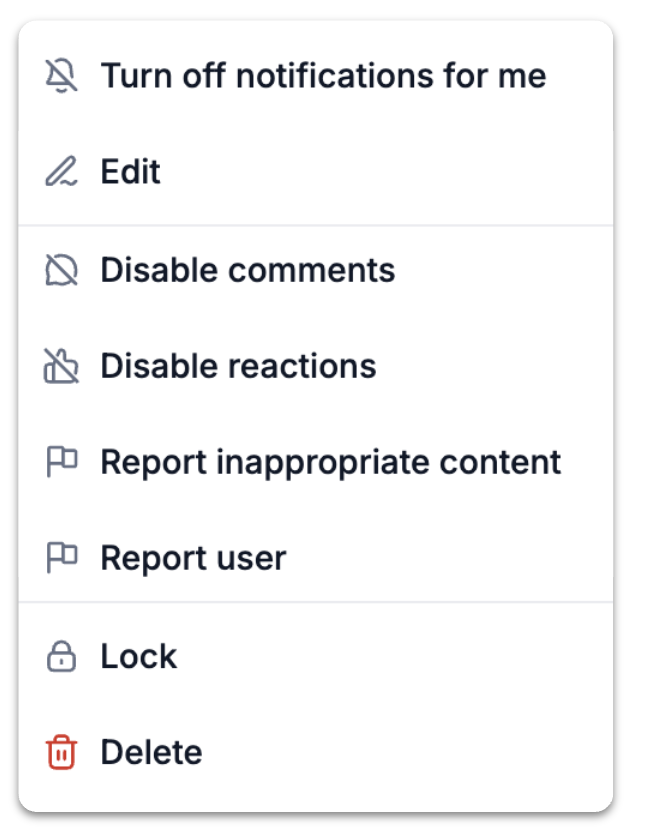The image size is (646, 836).
Task: Click the padlock Lock icon
Action: tap(61, 656)
